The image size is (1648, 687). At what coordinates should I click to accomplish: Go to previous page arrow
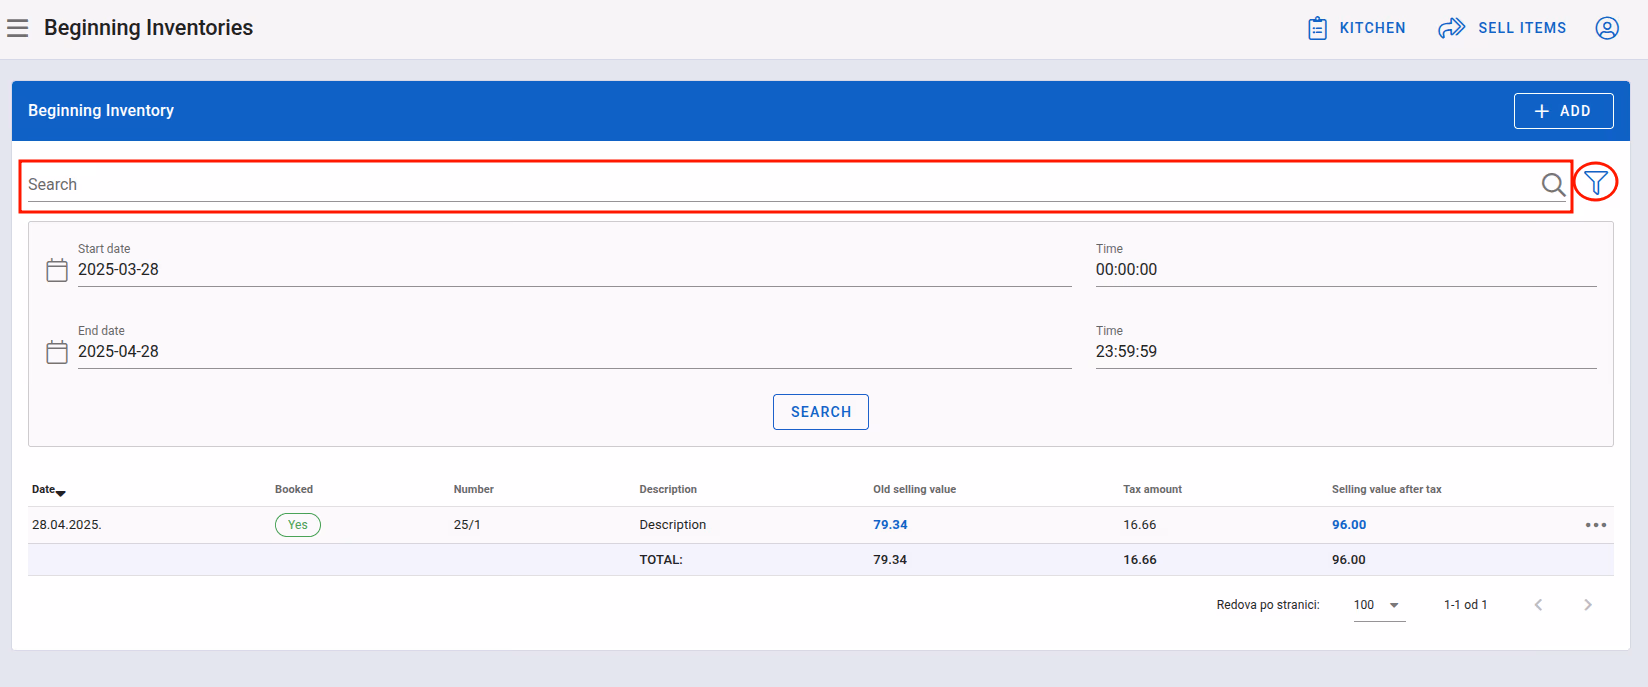click(1538, 605)
